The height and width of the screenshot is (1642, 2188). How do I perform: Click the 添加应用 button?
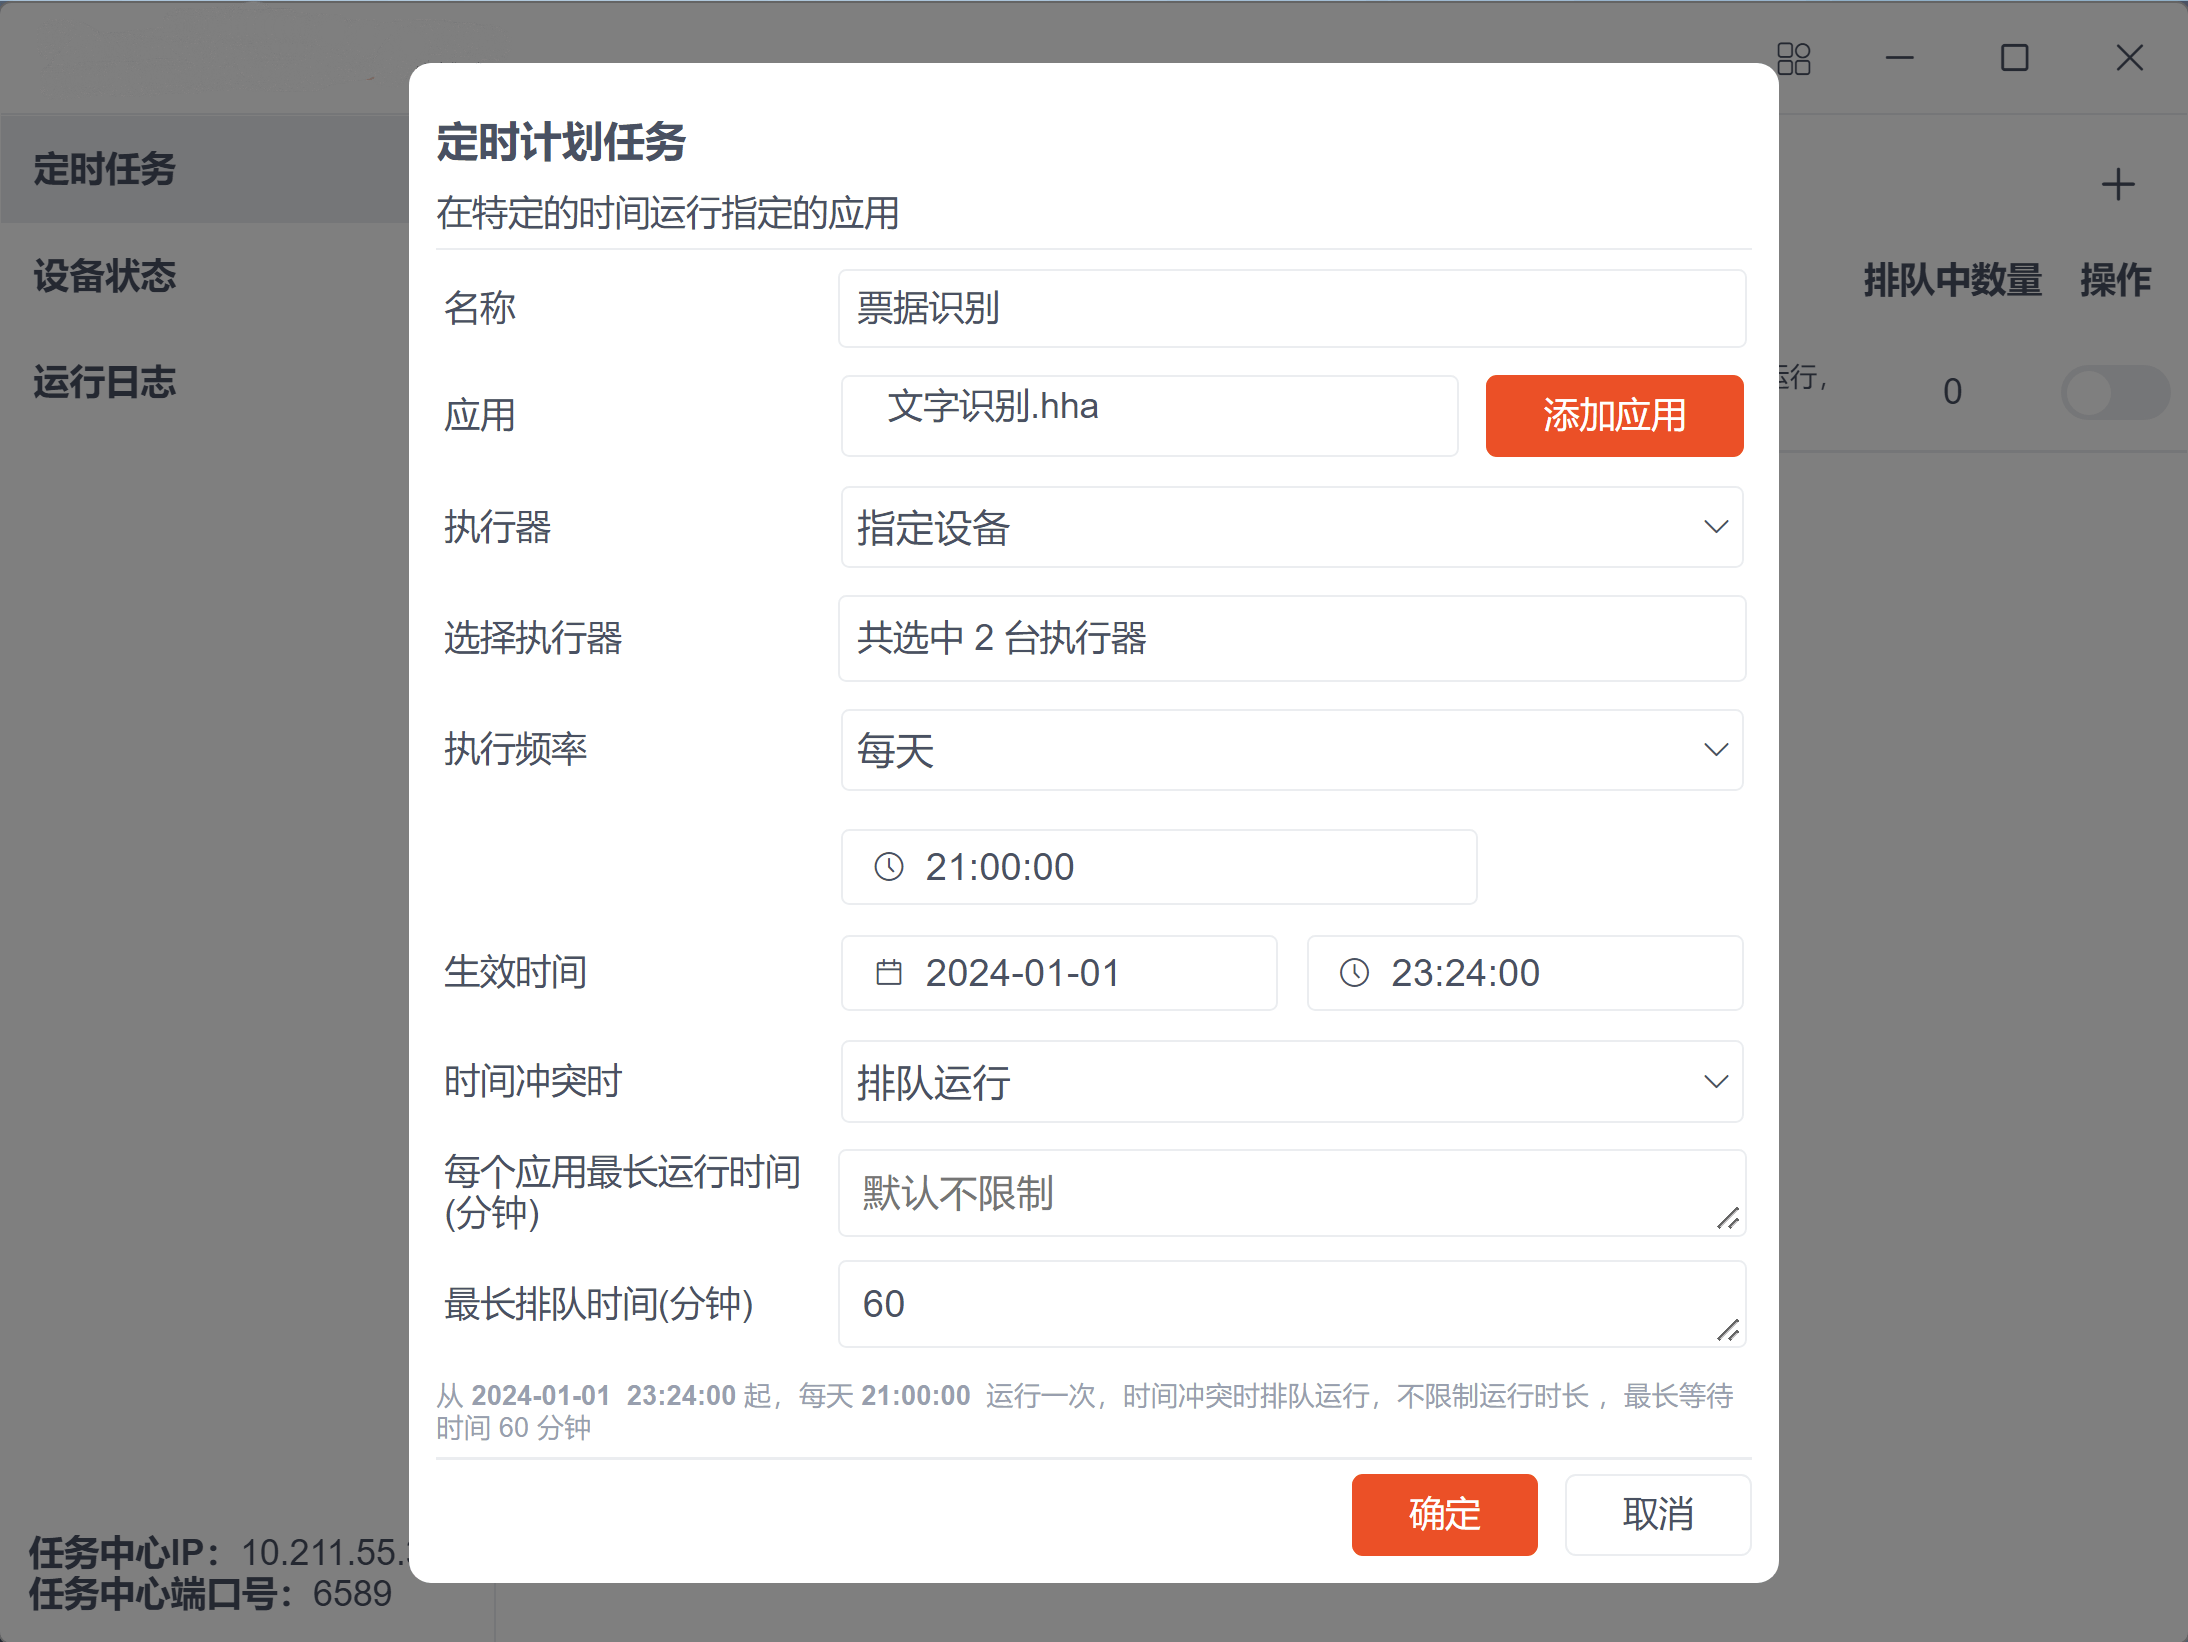(x=1613, y=416)
